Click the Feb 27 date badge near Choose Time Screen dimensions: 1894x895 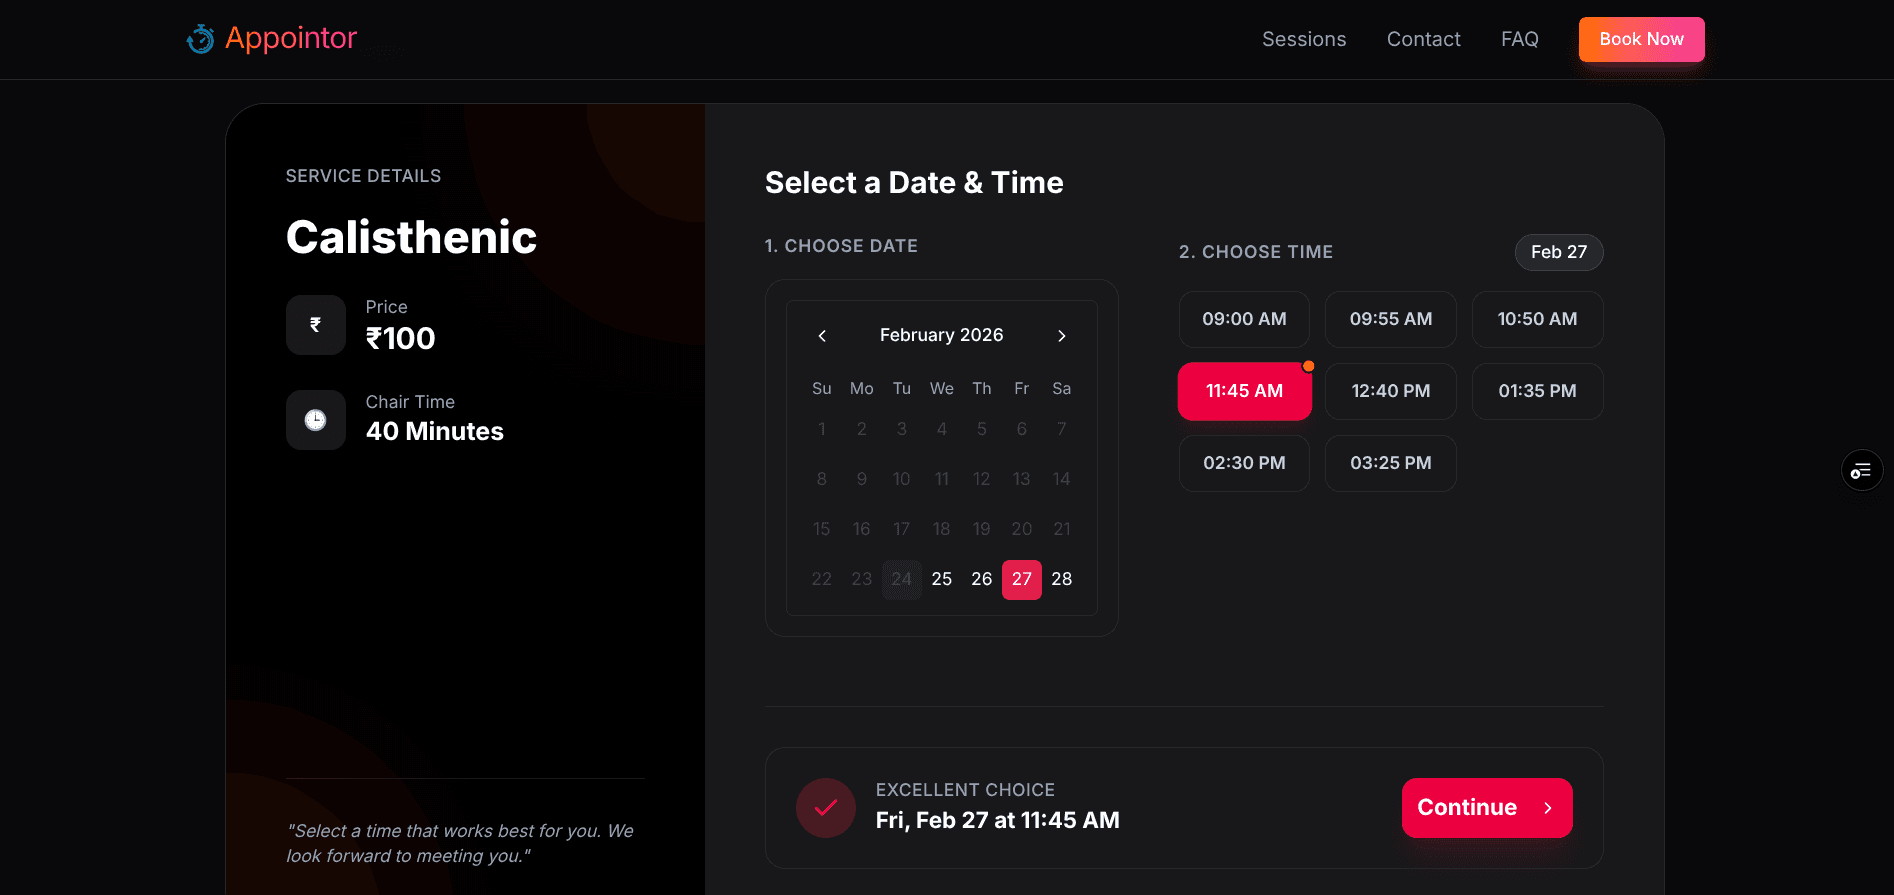point(1559,252)
